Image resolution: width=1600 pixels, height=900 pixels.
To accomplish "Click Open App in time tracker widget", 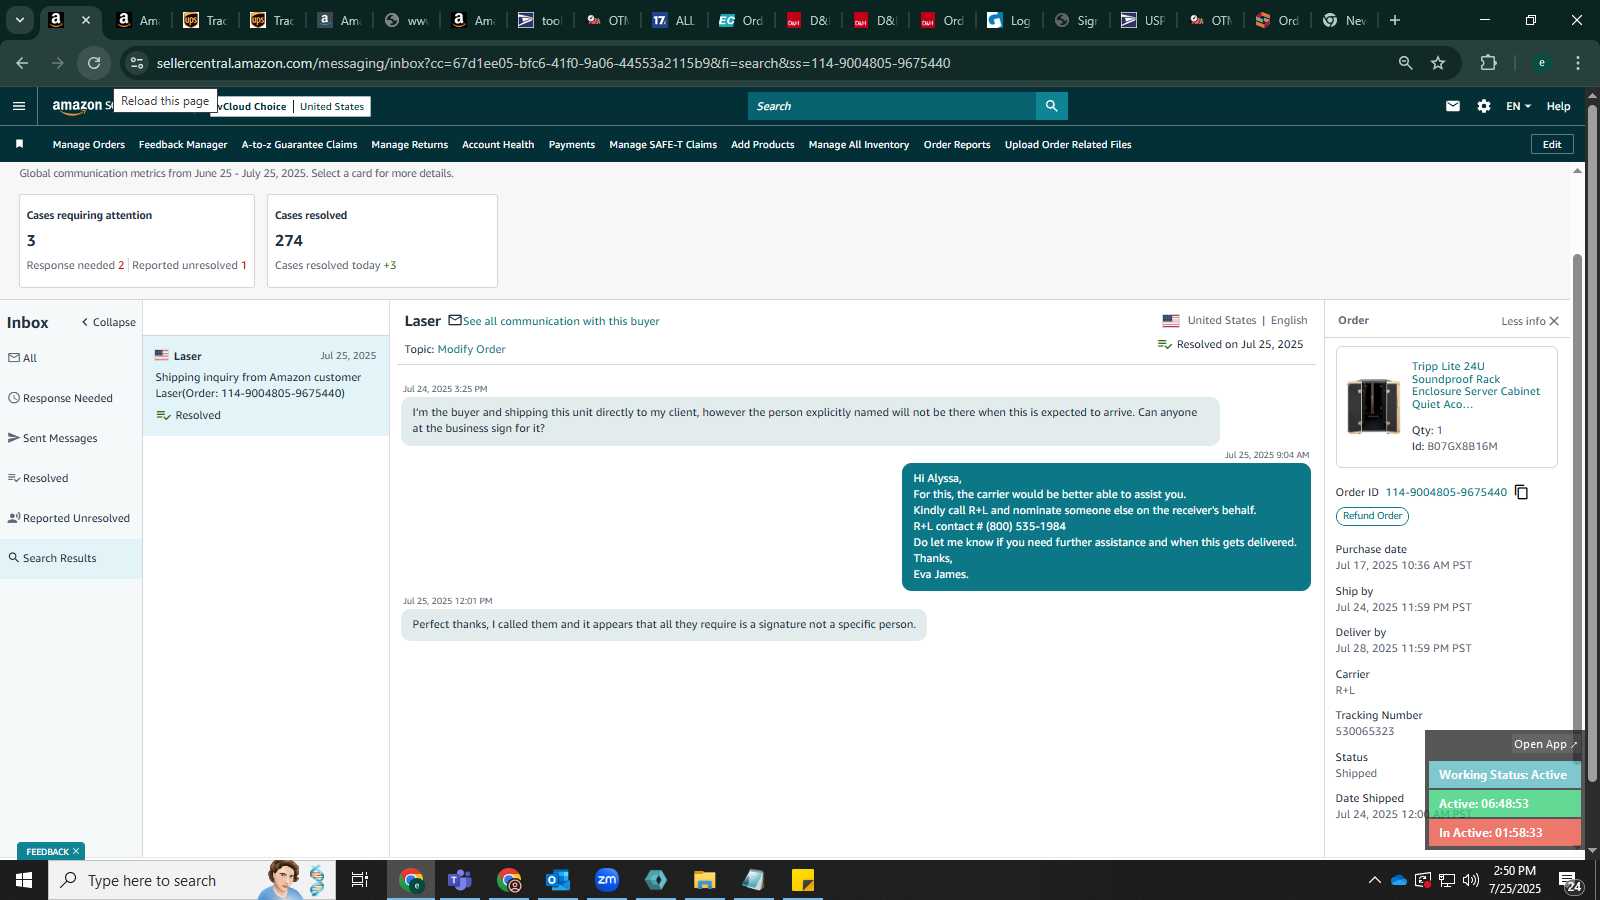I will tap(1545, 744).
